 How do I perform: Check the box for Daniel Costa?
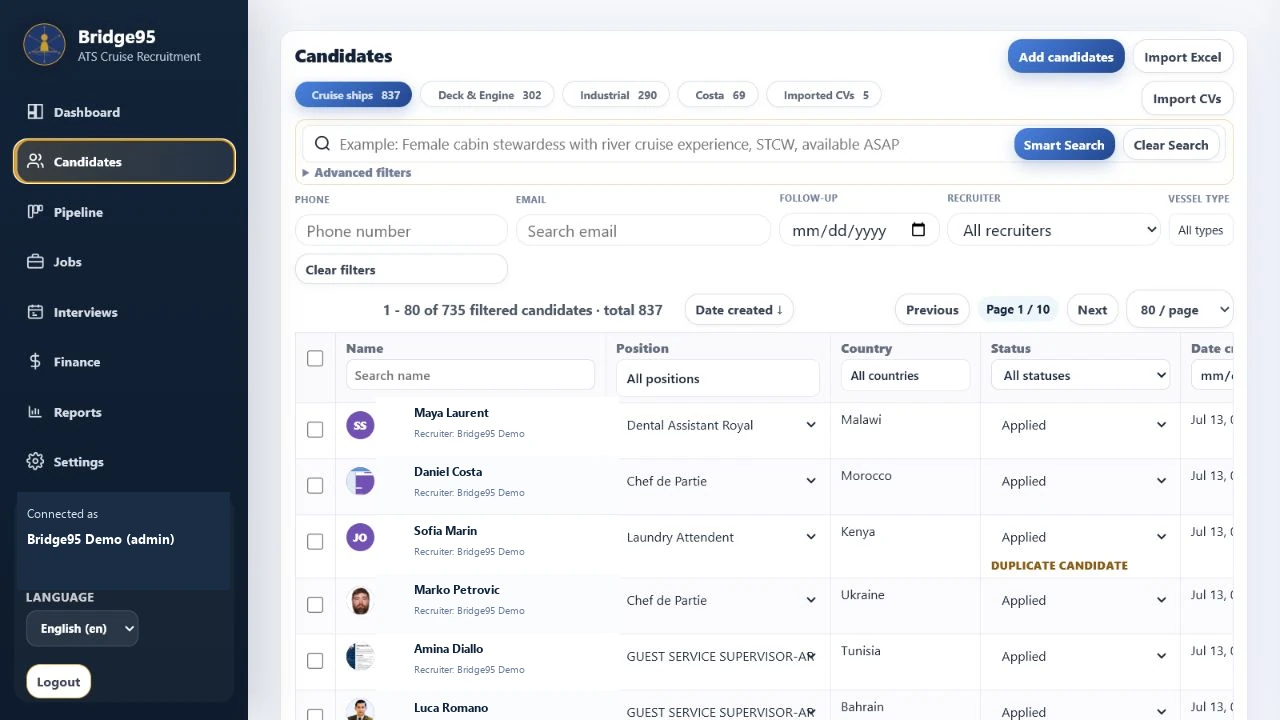(315, 485)
